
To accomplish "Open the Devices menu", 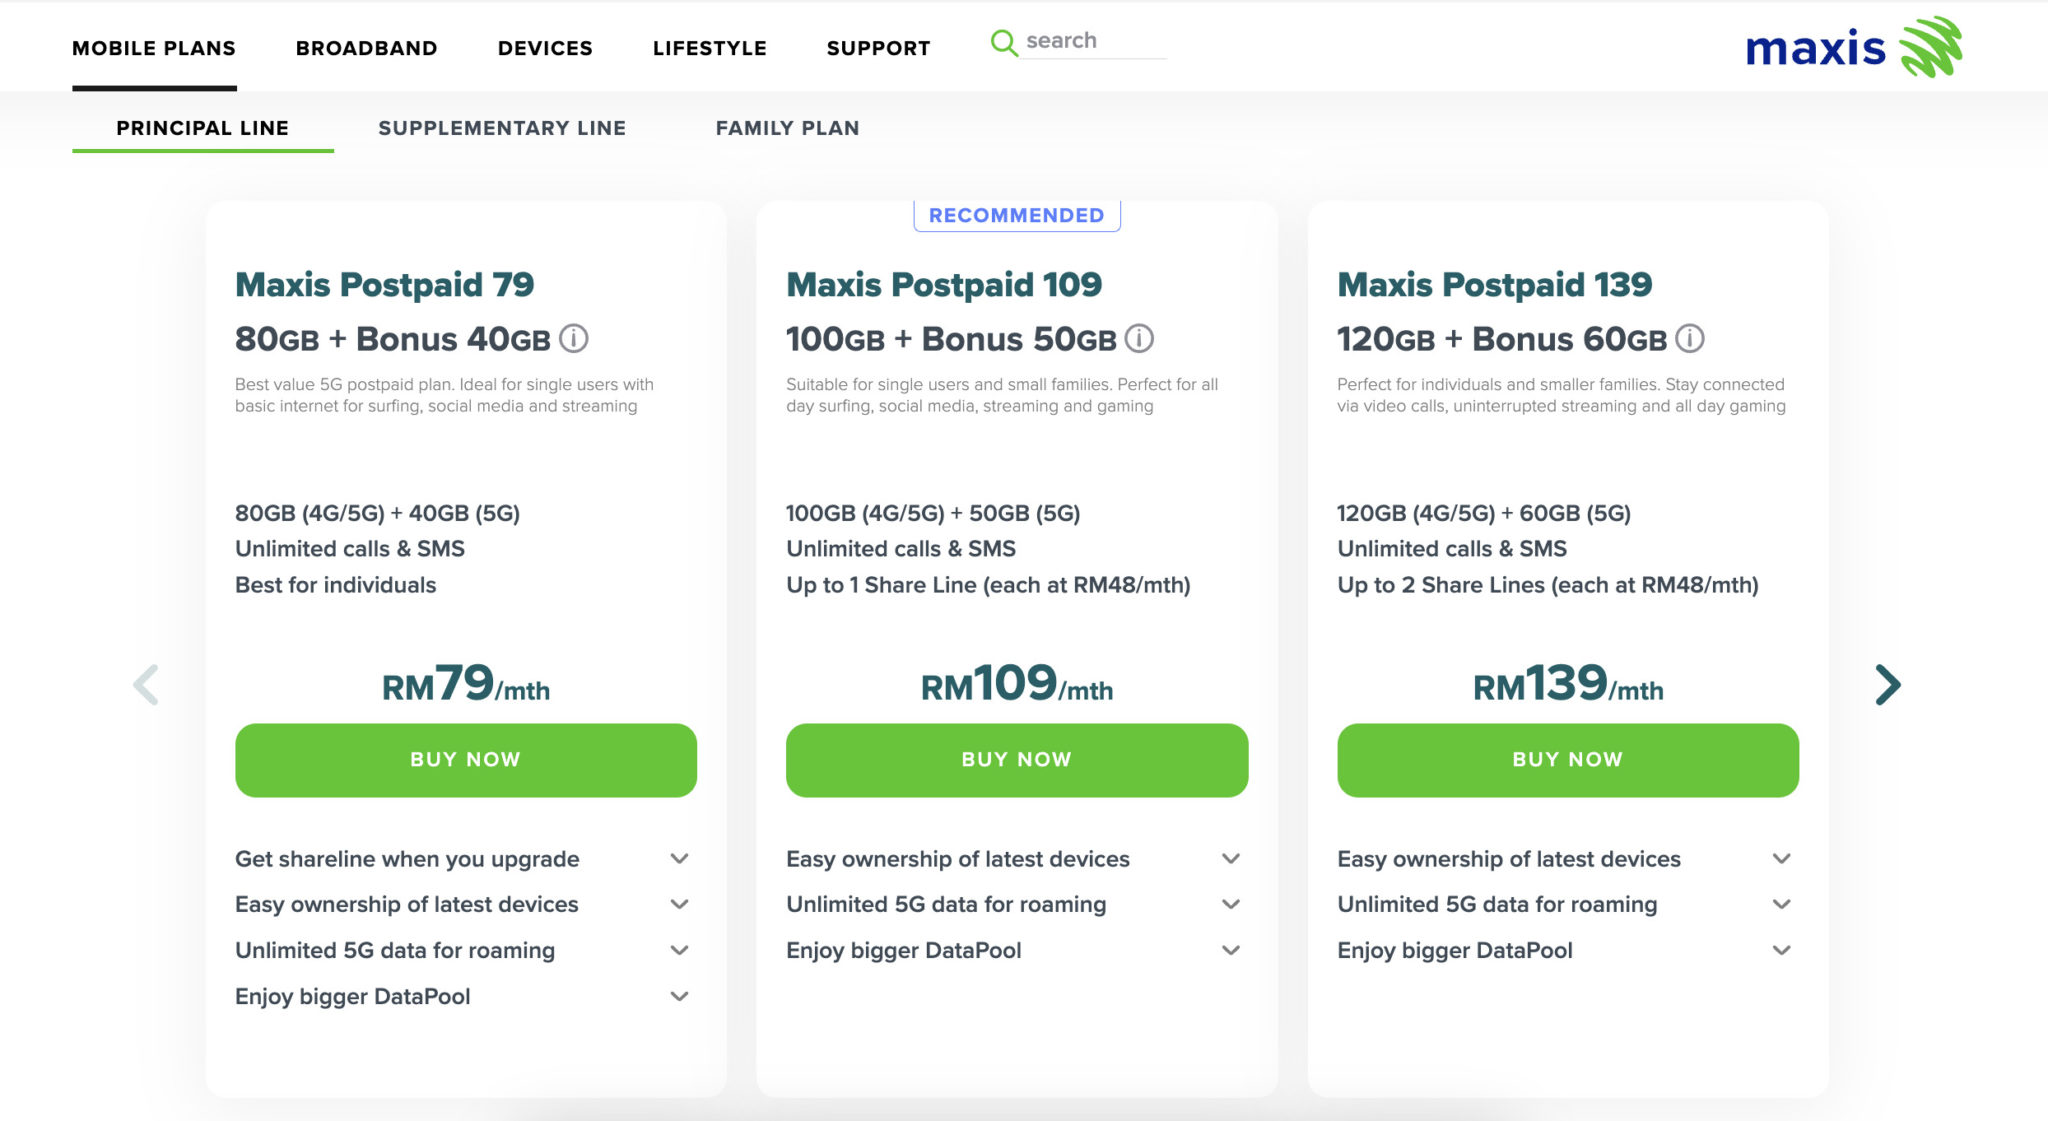I will click(x=545, y=48).
